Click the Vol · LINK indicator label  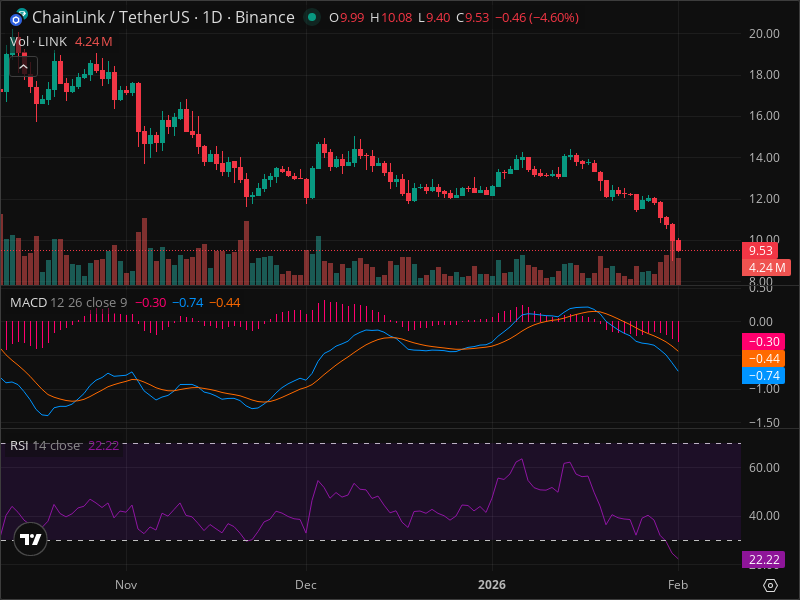point(38,42)
